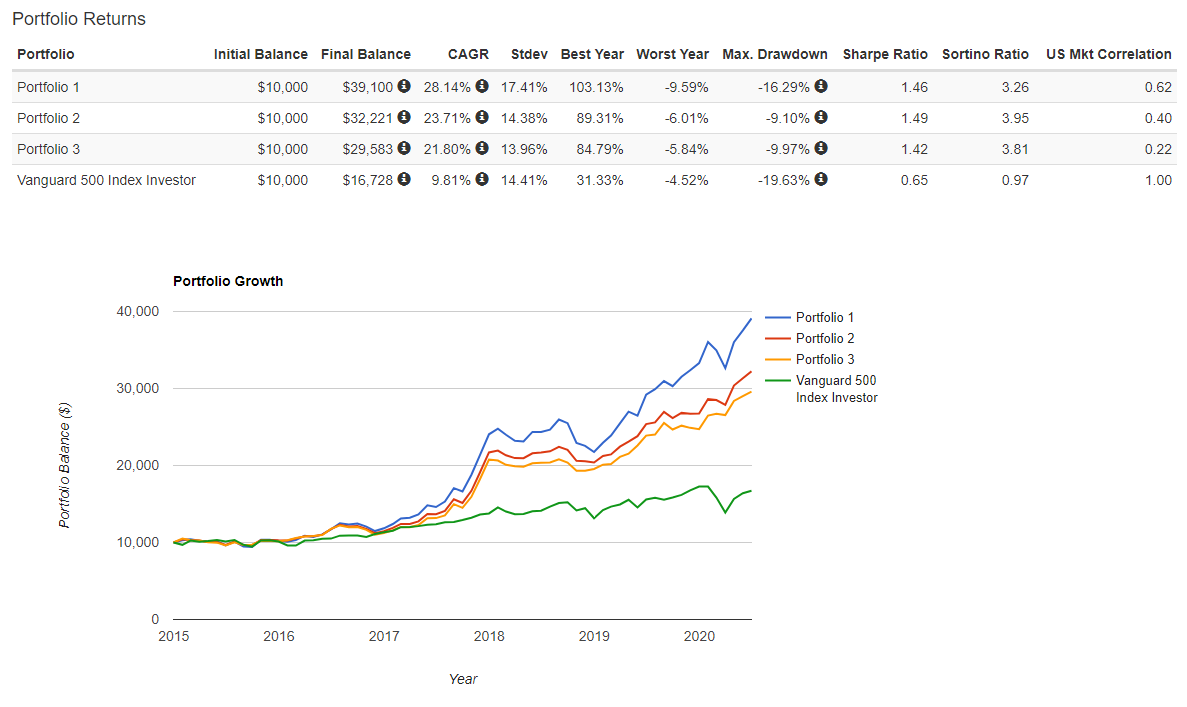Click info icon beside Portfolio 3 max drawdown -9.97%

click(x=821, y=149)
